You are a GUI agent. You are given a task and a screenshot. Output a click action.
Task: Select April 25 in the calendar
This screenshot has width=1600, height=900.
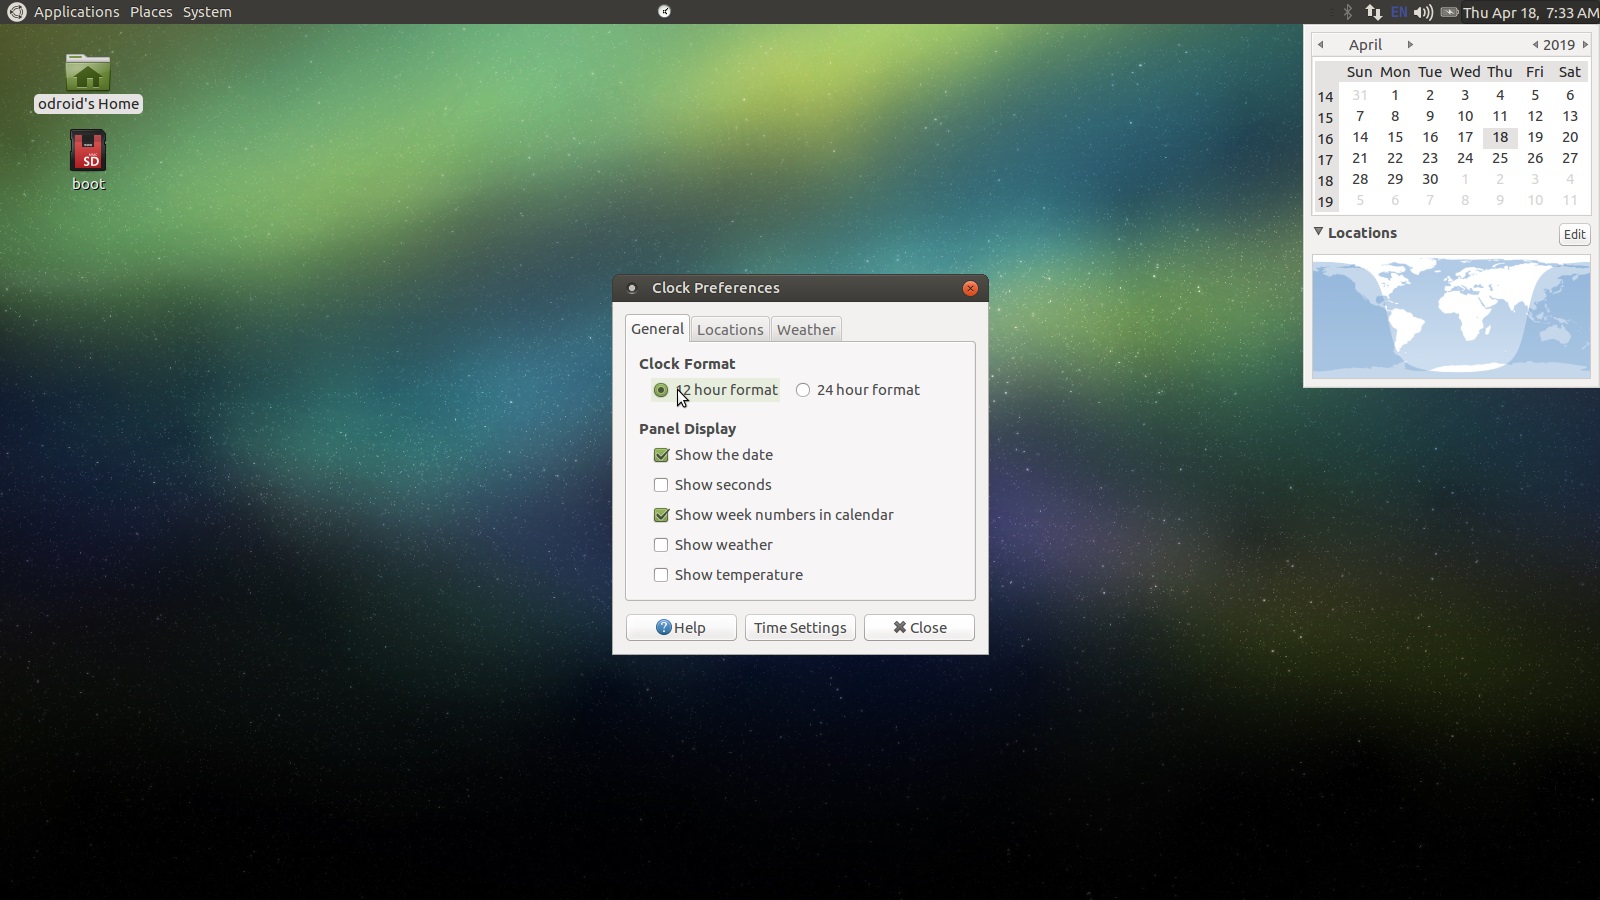click(x=1500, y=158)
